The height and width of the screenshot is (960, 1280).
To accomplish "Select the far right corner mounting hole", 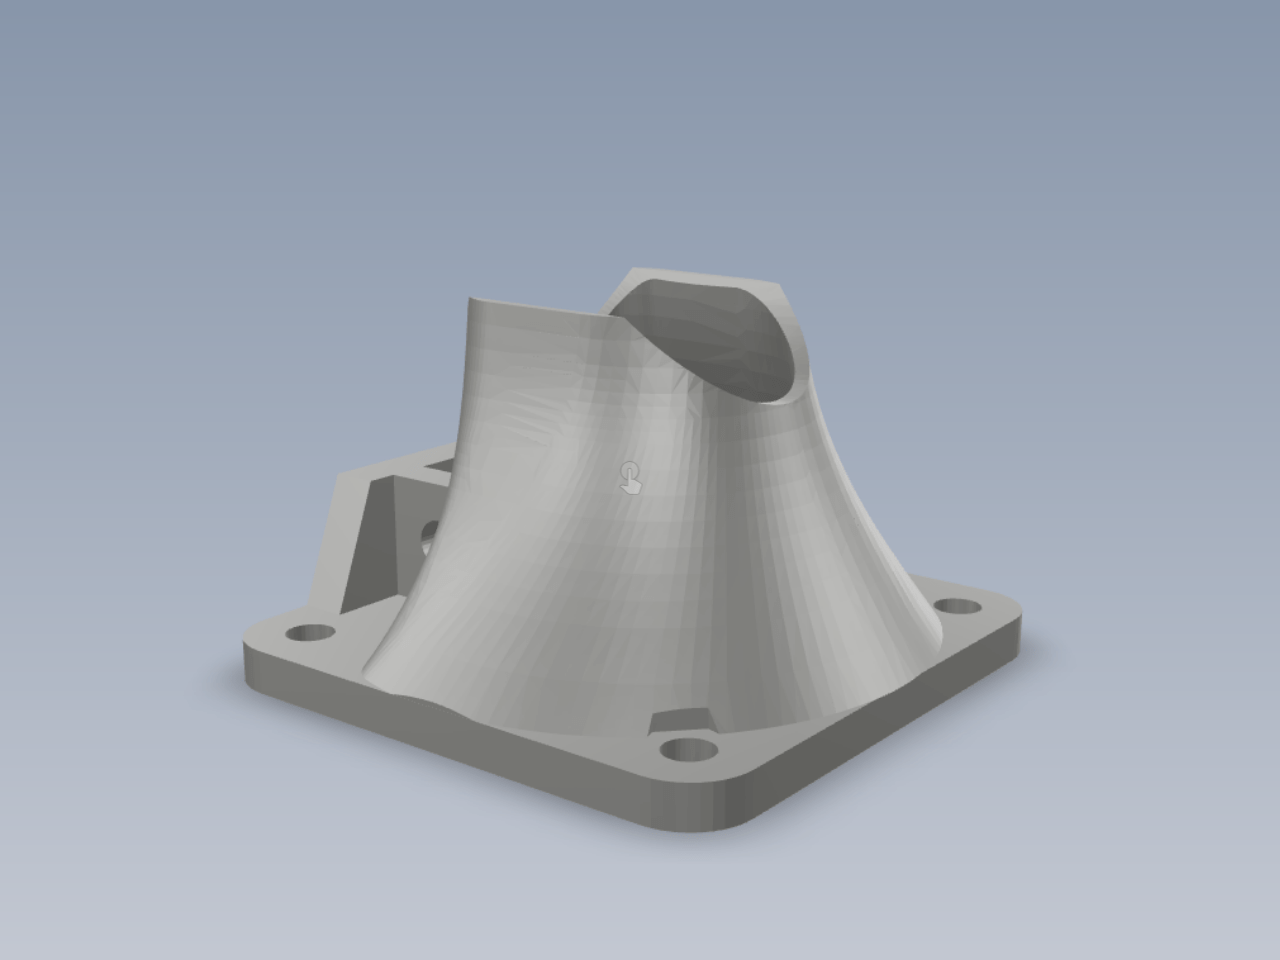I will click(959, 606).
